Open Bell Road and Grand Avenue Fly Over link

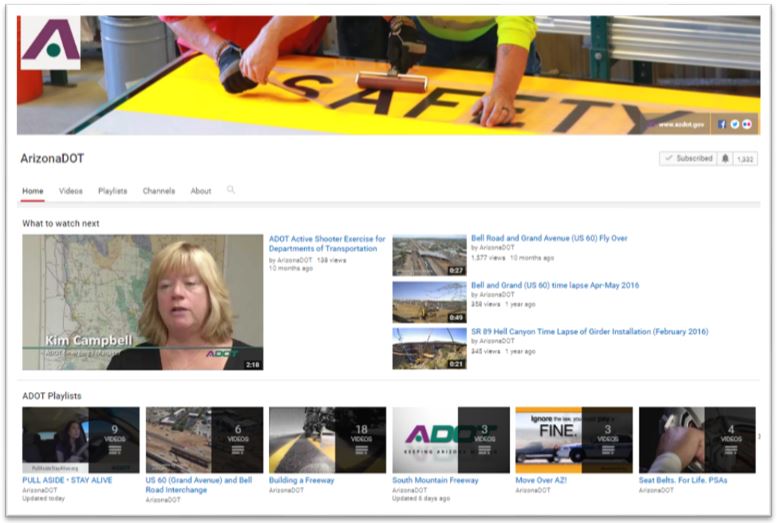[x=549, y=238]
